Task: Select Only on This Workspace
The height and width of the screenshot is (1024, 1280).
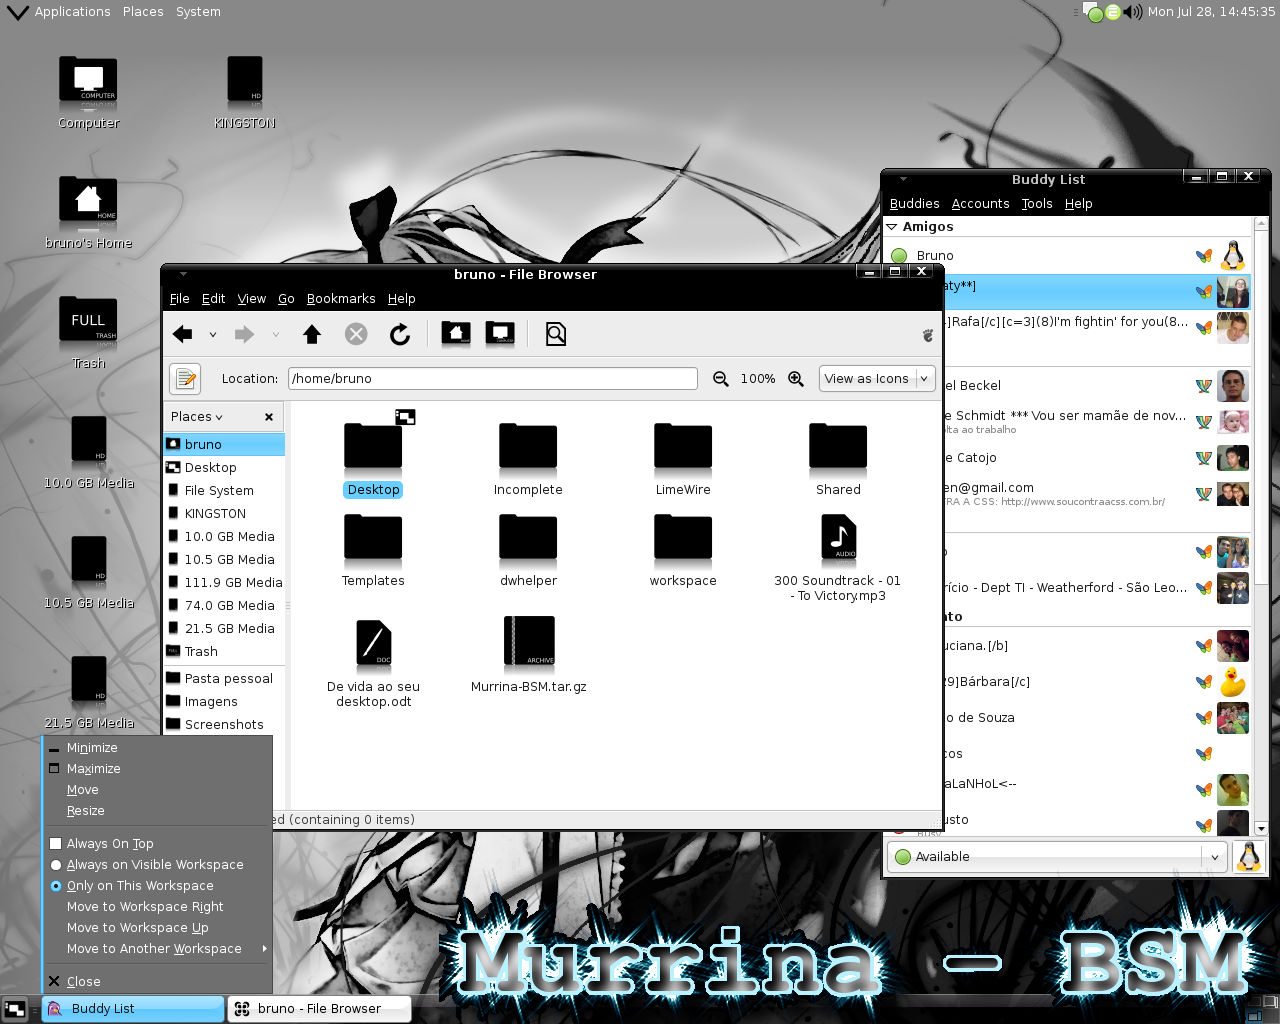Action: coord(158,886)
